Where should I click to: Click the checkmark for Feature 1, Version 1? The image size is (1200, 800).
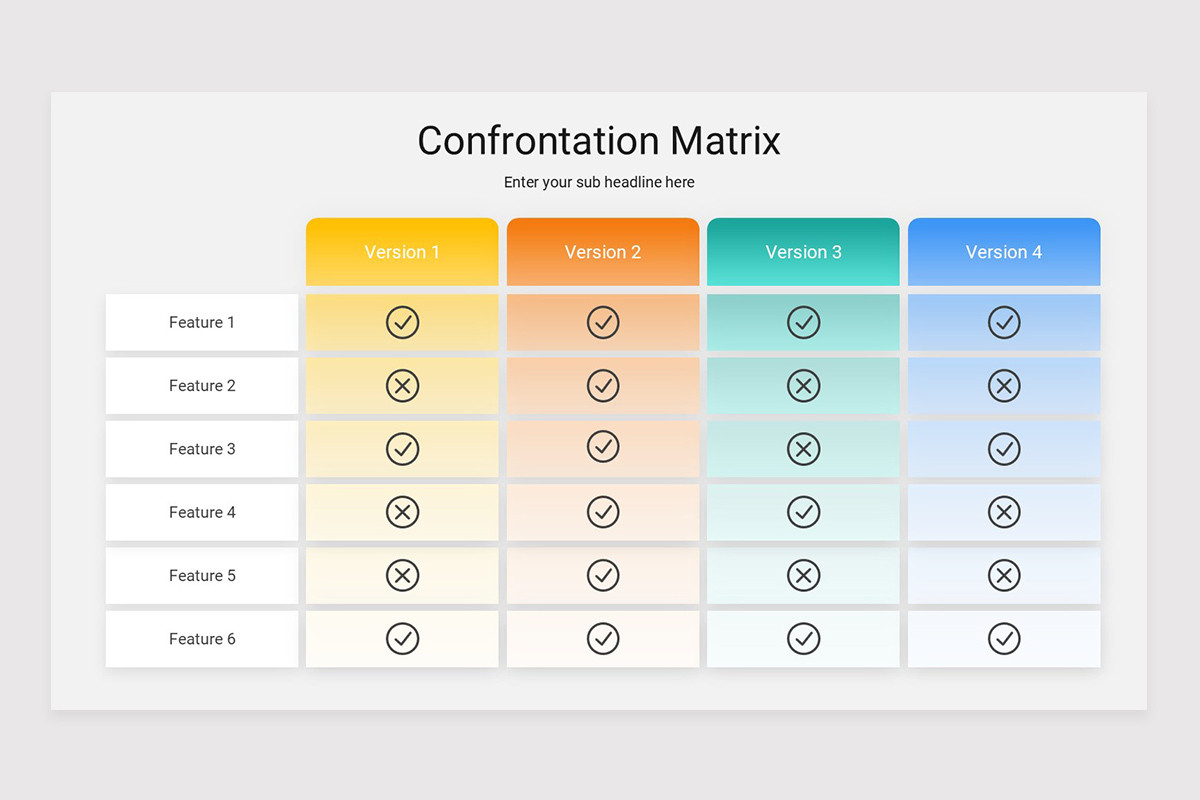click(402, 322)
